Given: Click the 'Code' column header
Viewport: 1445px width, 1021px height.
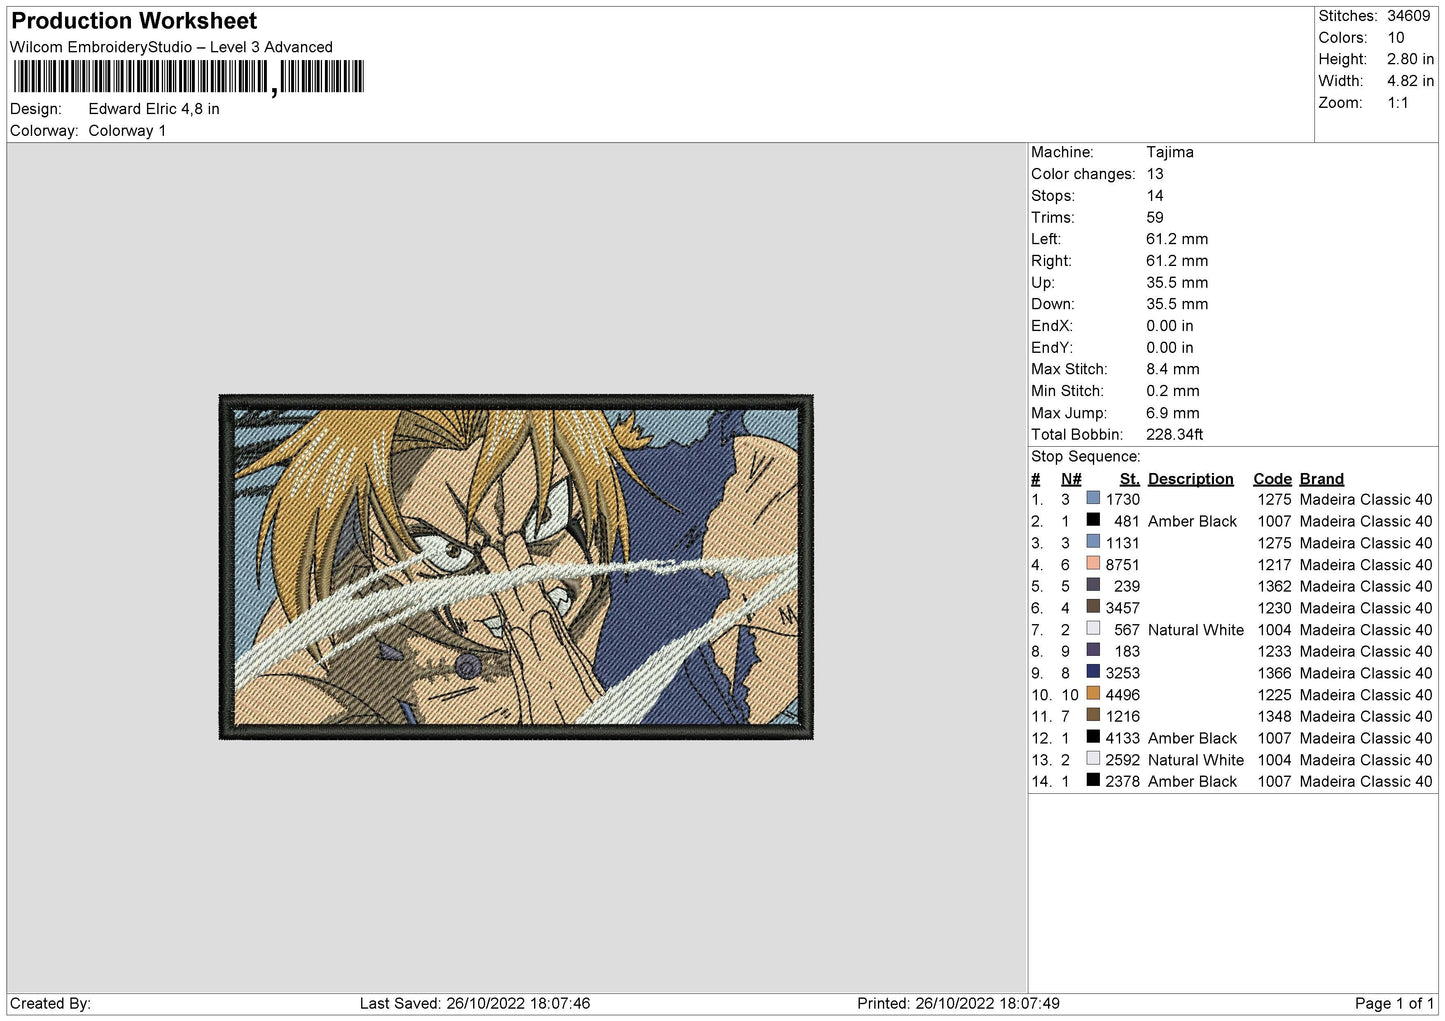Looking at the screenshot, I should tap(1273, 479).
